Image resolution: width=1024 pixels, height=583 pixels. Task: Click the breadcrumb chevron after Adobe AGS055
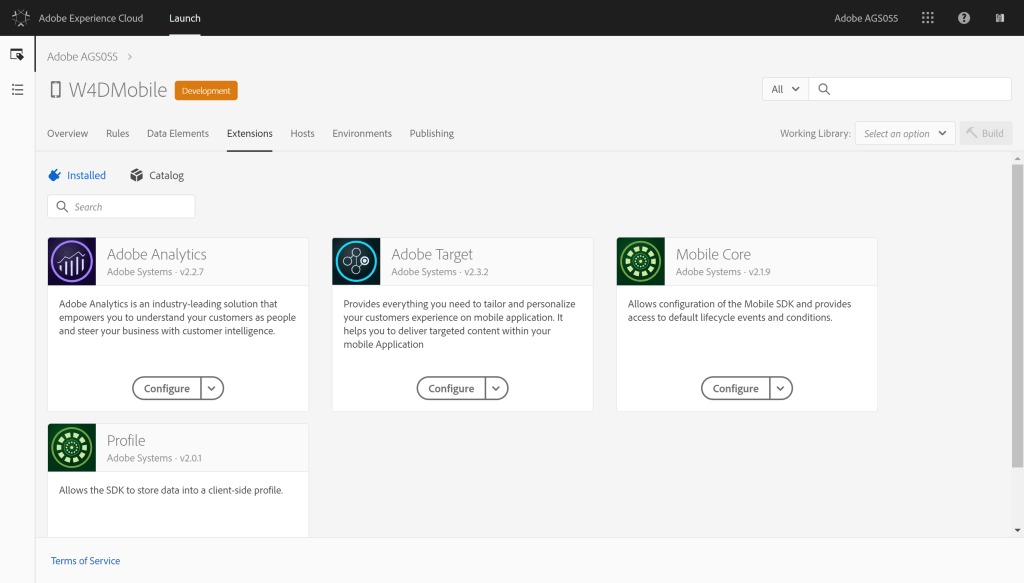coord(130,57)
